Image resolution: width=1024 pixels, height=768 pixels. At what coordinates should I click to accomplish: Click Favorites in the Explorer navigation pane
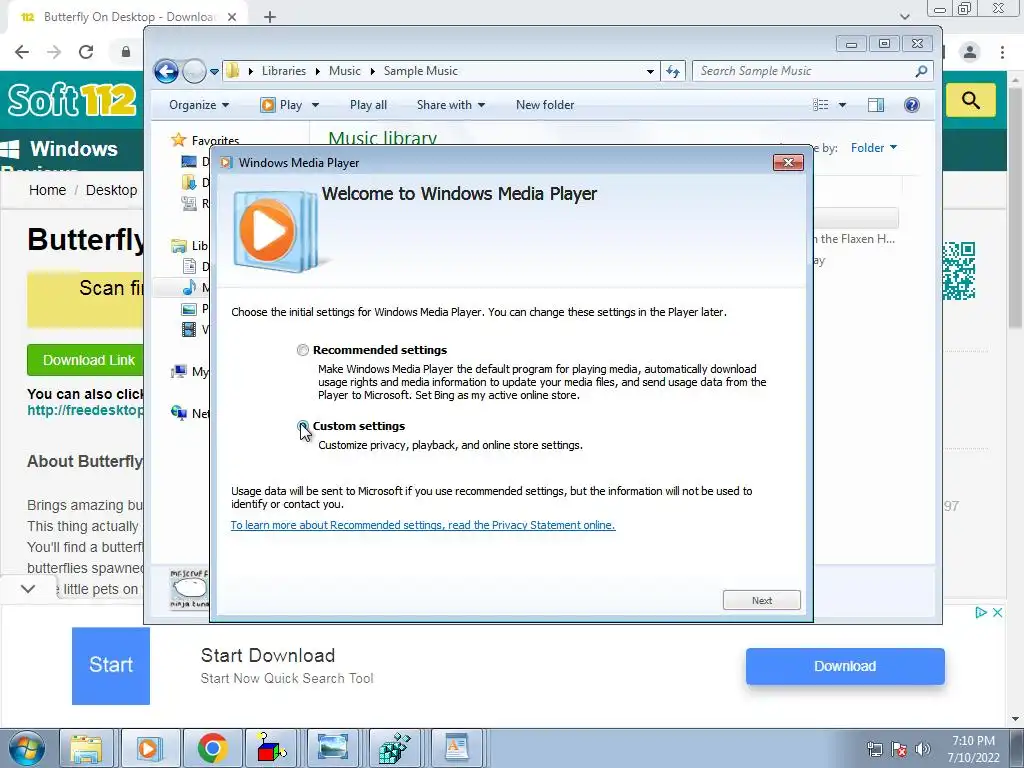[215, 140]
